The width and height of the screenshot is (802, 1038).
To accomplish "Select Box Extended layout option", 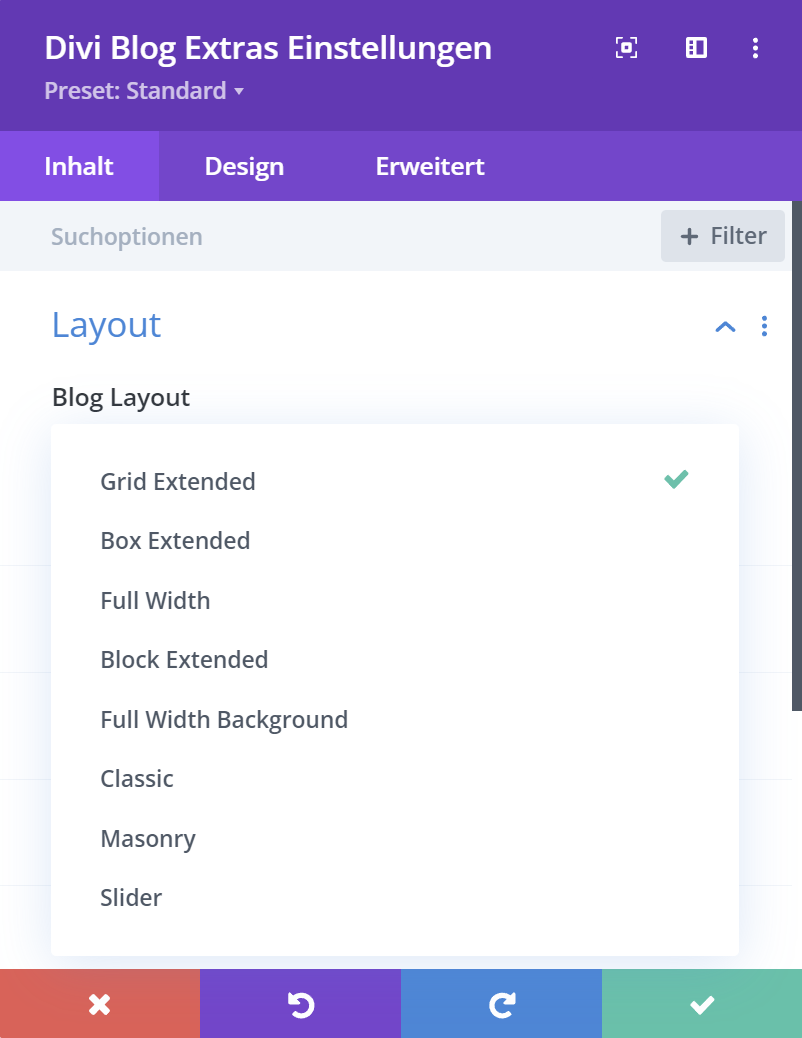I will coord(175,541).
